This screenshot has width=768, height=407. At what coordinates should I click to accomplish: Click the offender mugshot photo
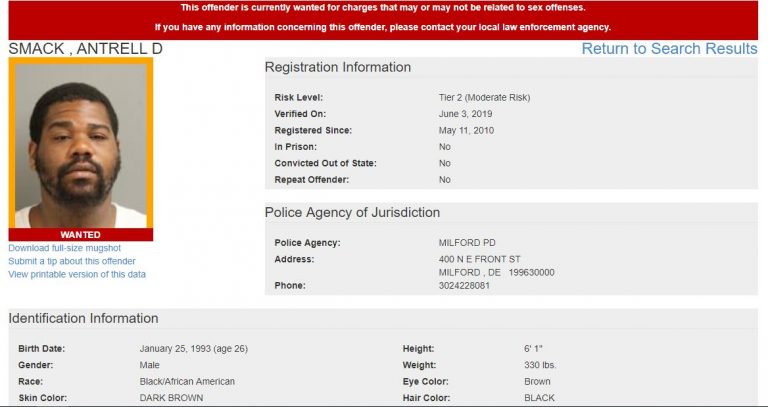click(81, 144)
